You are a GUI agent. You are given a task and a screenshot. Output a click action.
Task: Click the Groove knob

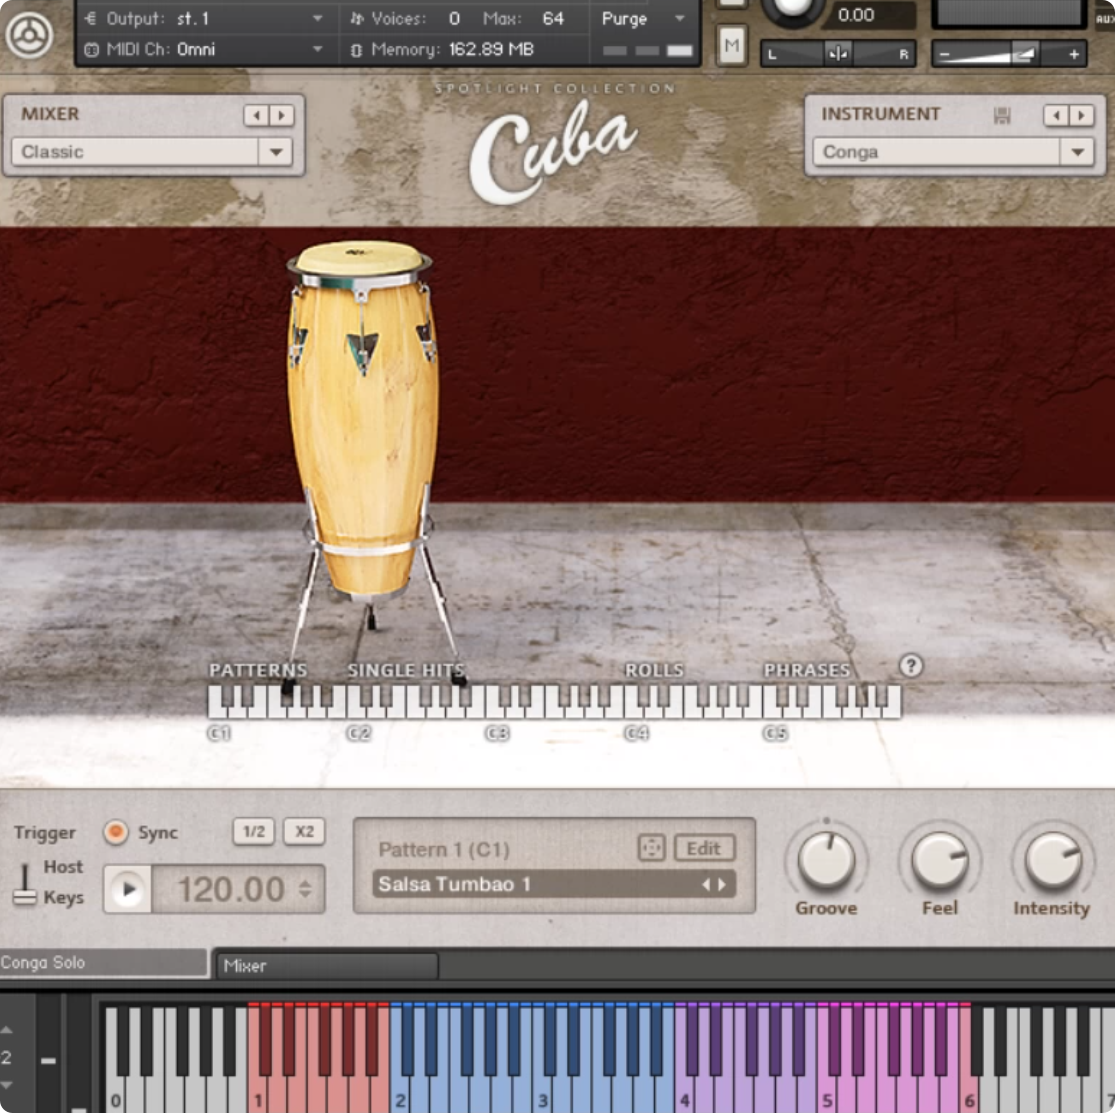826,860
